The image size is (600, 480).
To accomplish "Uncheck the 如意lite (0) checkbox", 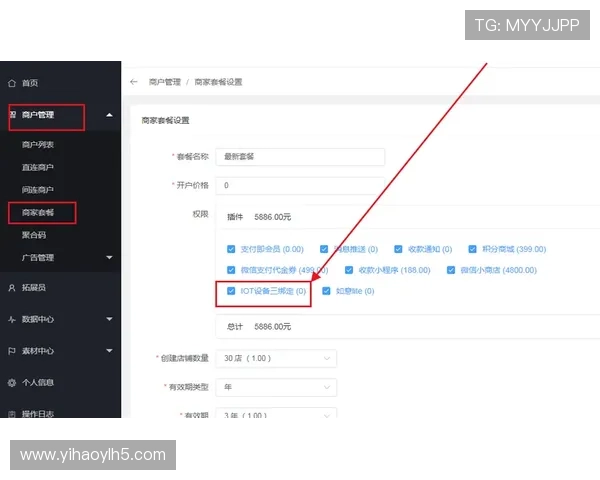I will click(x=326, y=291).
